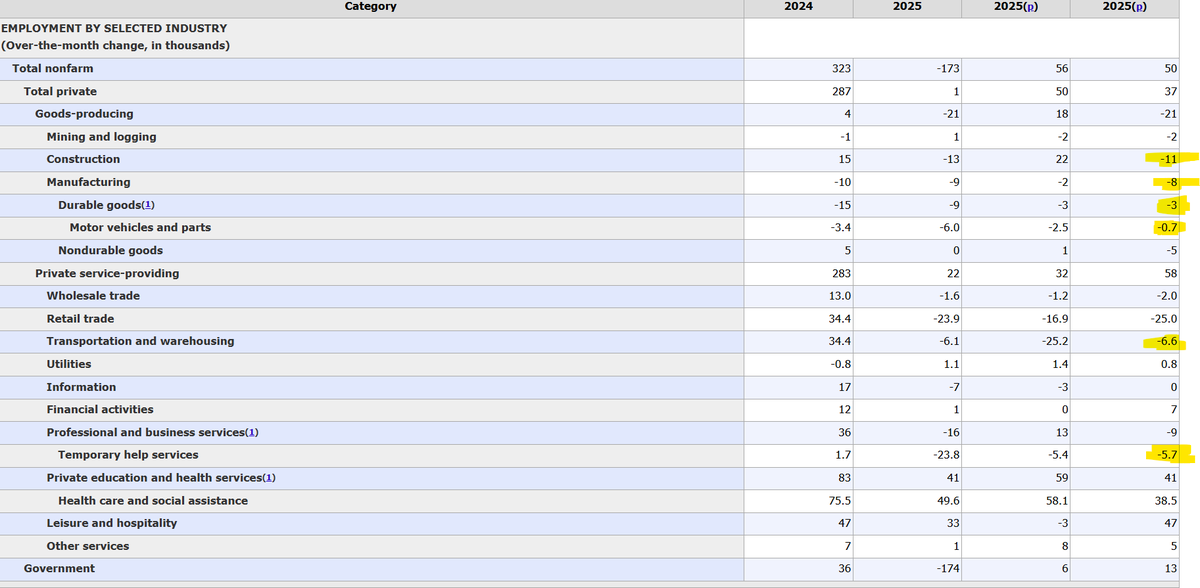Click the Financial activities row label

click(100, 409)
